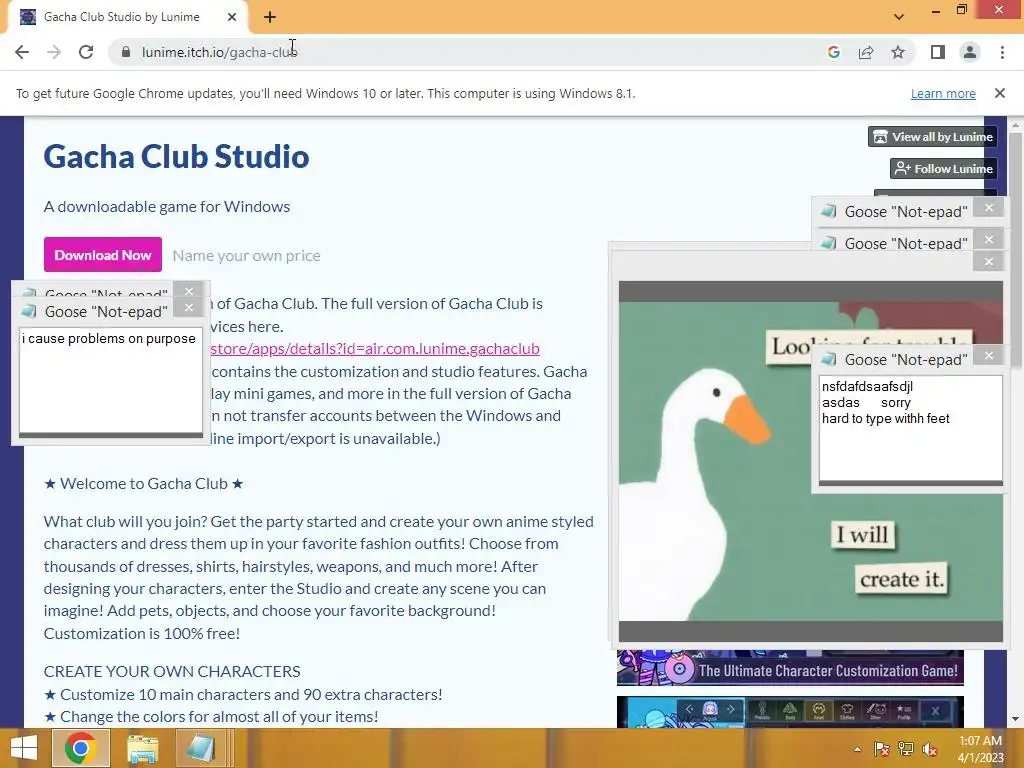Click 'CREATE YOUR OWN CHARACTERS' heading
Image resolution: width=1024 pixels, height=768 pixels.
pyautogui.click(x=172, y=671)
